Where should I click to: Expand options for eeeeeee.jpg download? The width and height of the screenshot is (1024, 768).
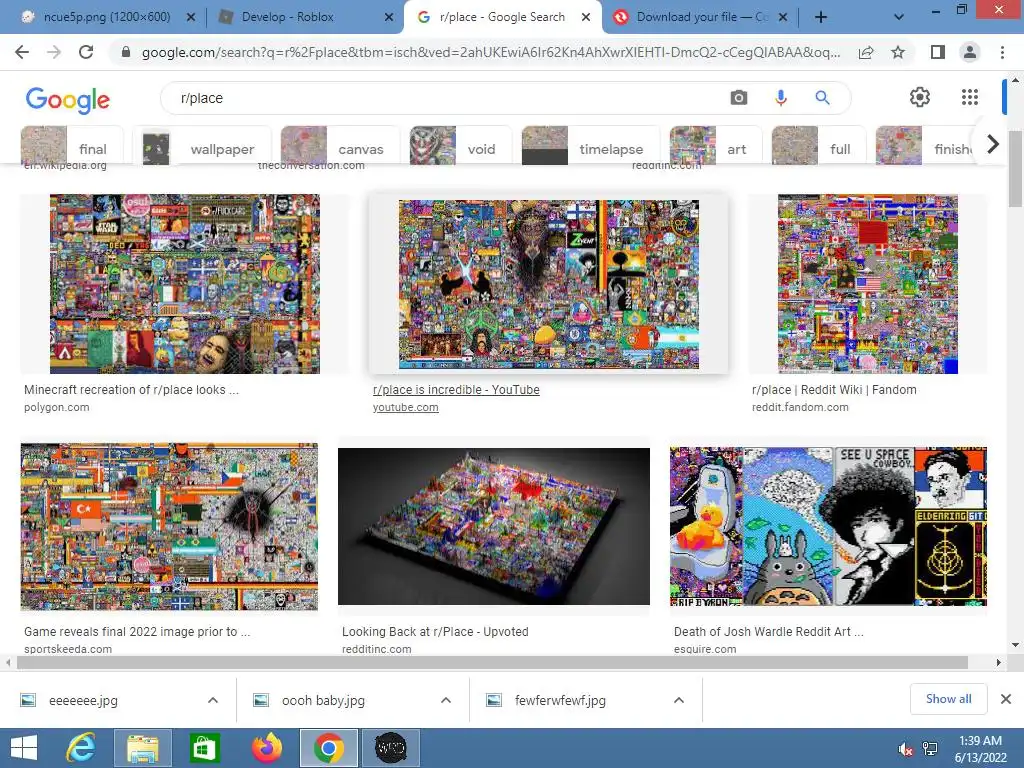point(213,700)
